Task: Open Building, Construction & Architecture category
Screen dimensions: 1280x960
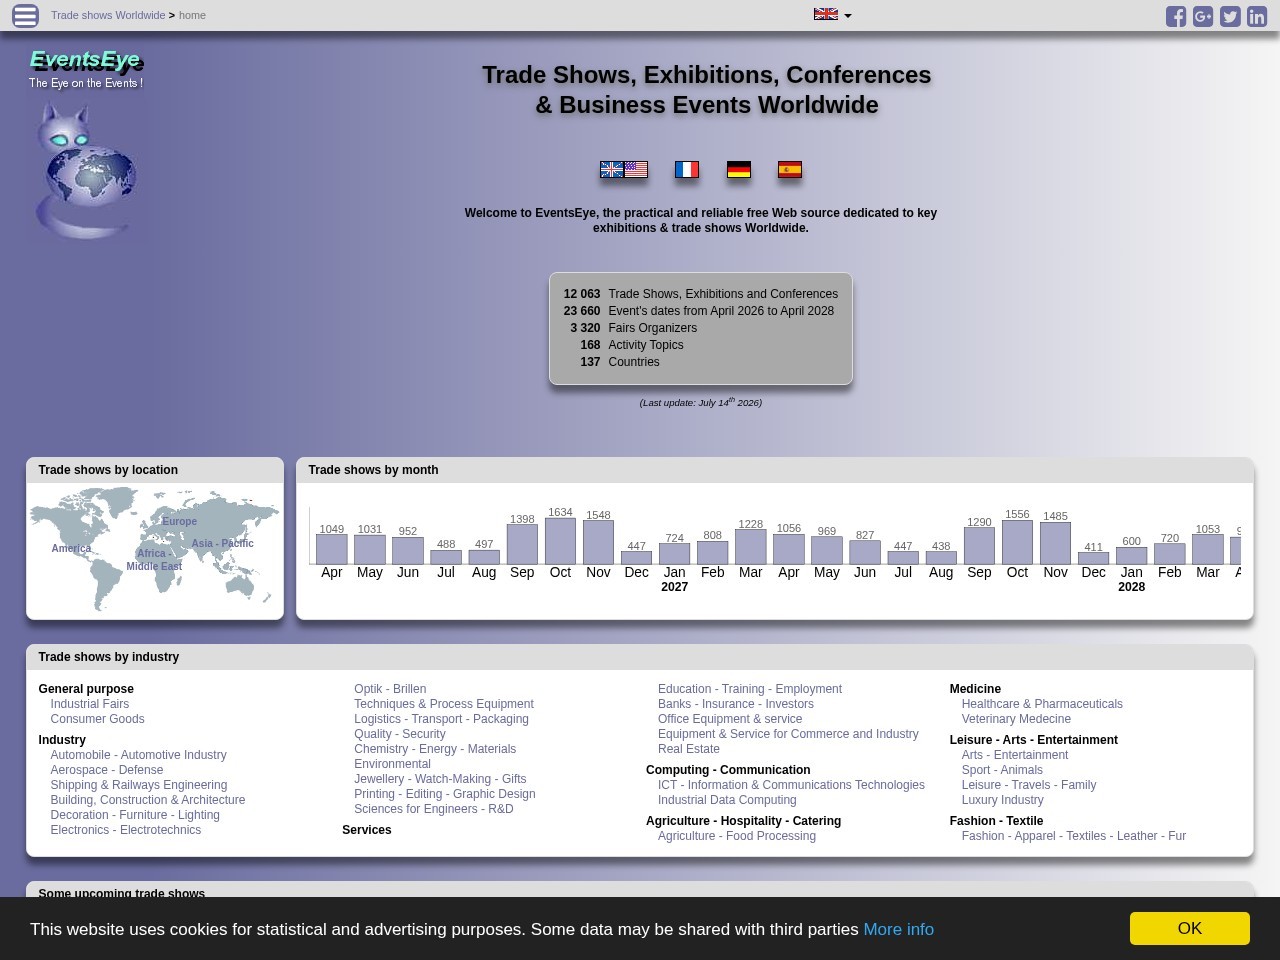Action: (x=147, y=800)
